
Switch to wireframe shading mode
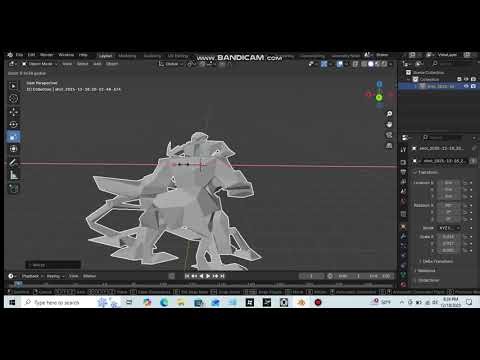point(364,64)
